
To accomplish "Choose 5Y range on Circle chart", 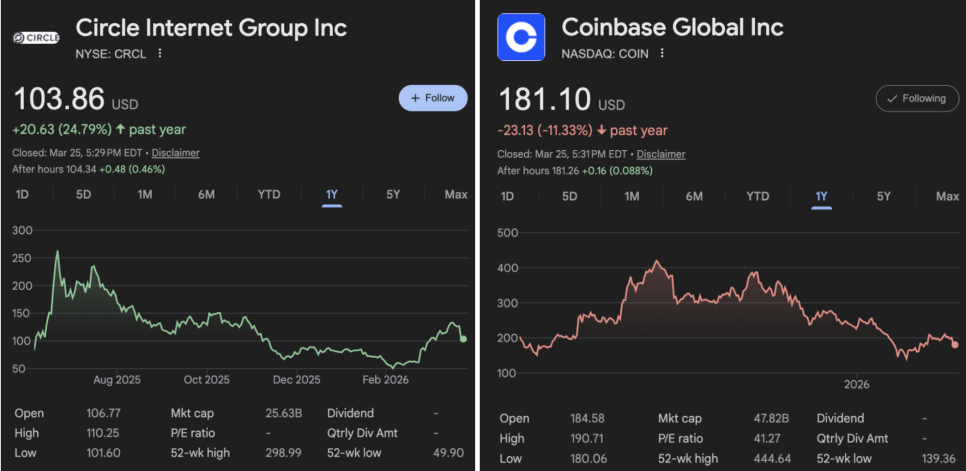I will [x=394, y=194].
